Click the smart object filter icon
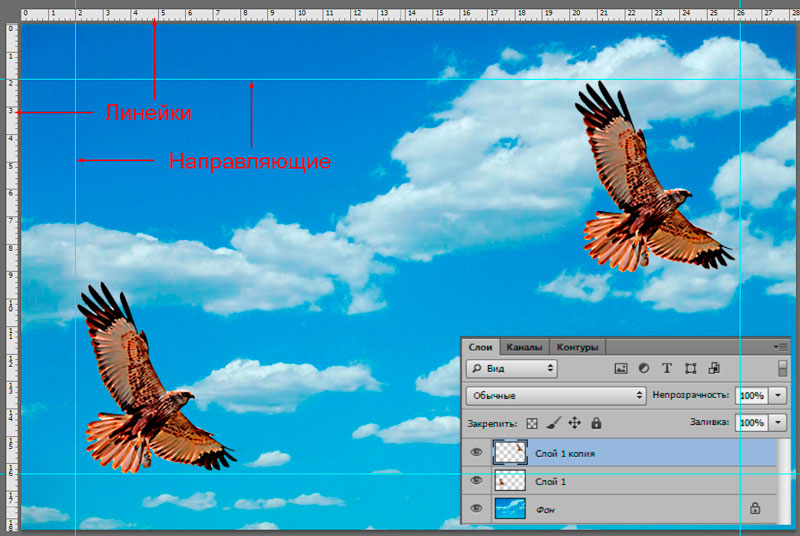 714,368
